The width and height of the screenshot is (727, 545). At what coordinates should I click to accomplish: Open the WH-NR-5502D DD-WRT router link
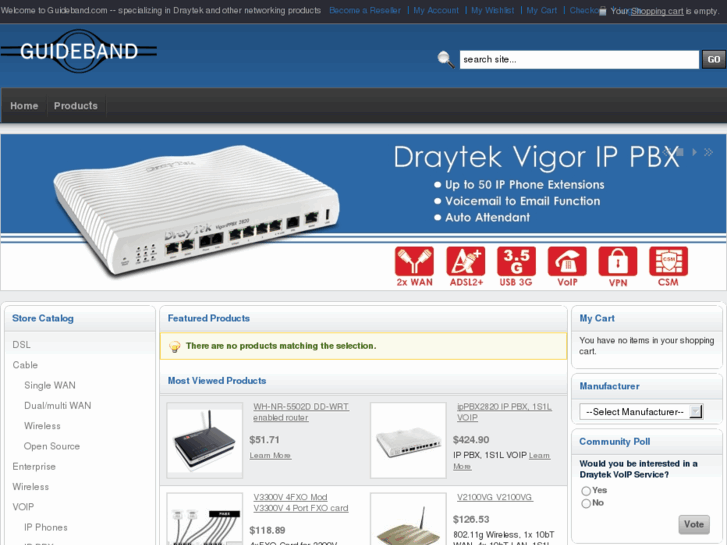click(x=301, y=412)
